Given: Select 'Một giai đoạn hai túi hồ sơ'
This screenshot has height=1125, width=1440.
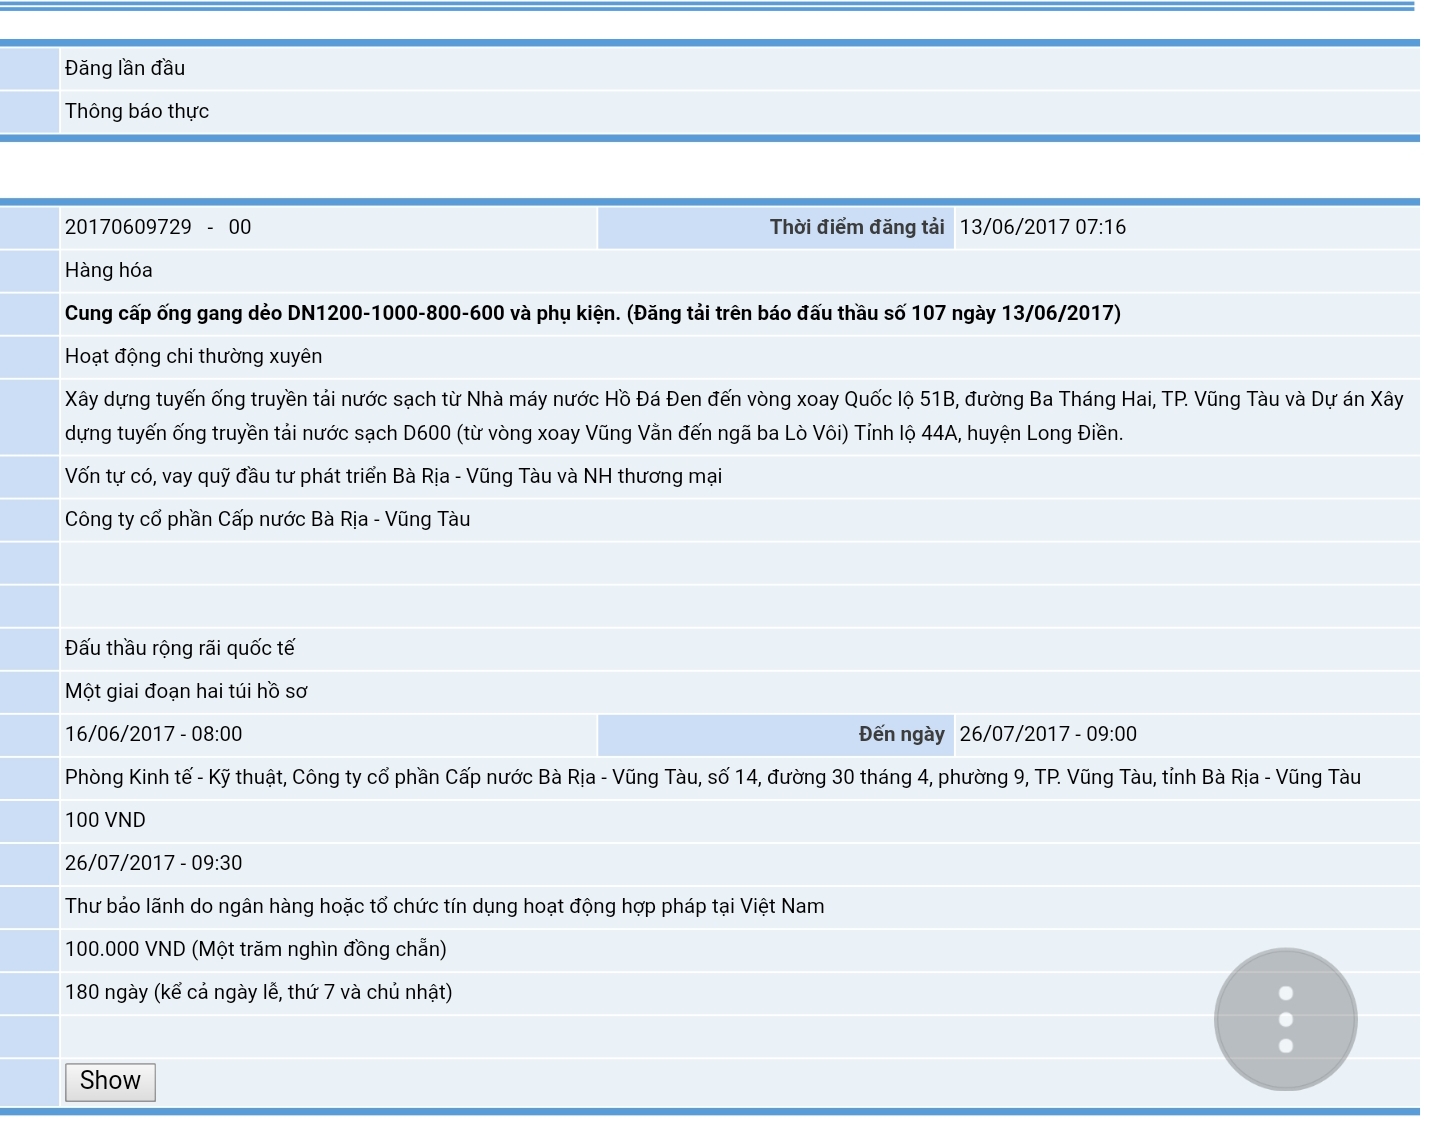Looking at the screenshot, I should pos(186,691).
